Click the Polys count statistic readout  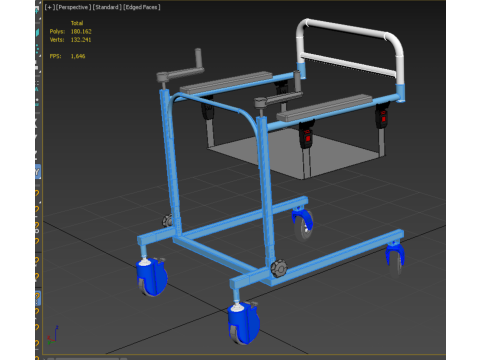[70, 31]
